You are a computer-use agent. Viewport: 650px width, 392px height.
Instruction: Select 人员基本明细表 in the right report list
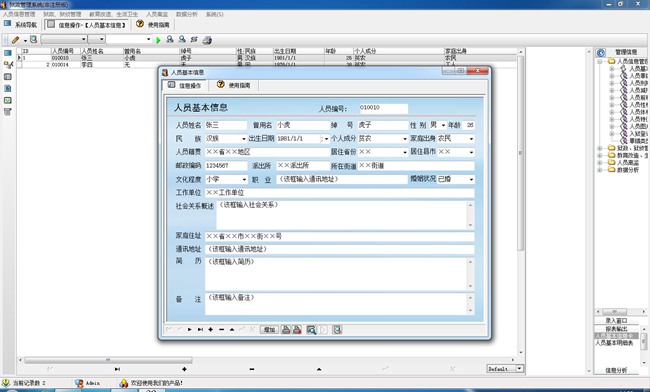pos(614,343)
